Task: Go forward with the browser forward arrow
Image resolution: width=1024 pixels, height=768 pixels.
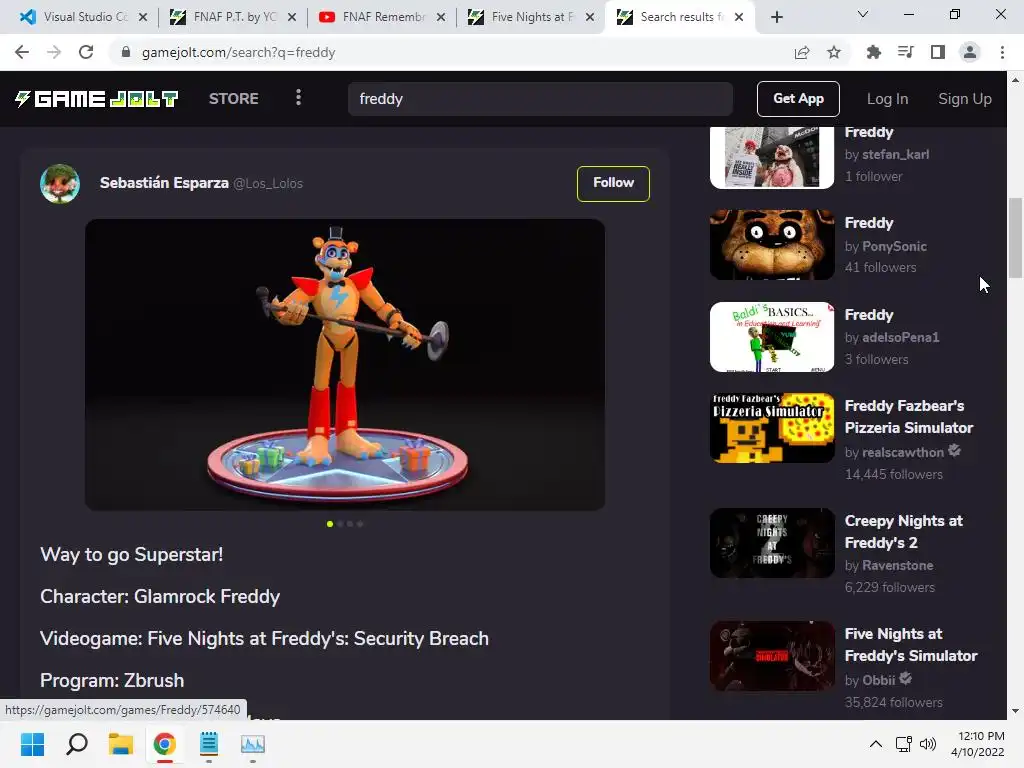Action: [x=54, y=52]
